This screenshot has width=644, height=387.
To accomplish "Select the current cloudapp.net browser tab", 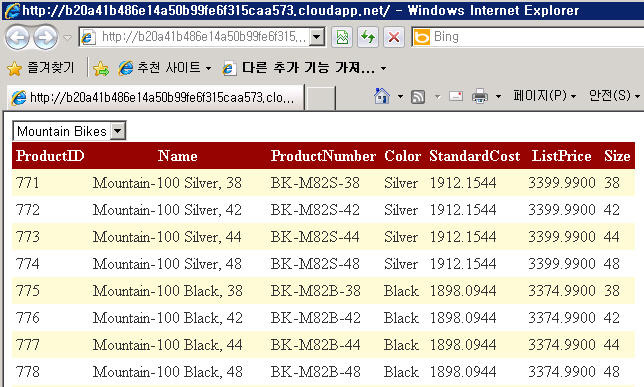I will (155, 97).
